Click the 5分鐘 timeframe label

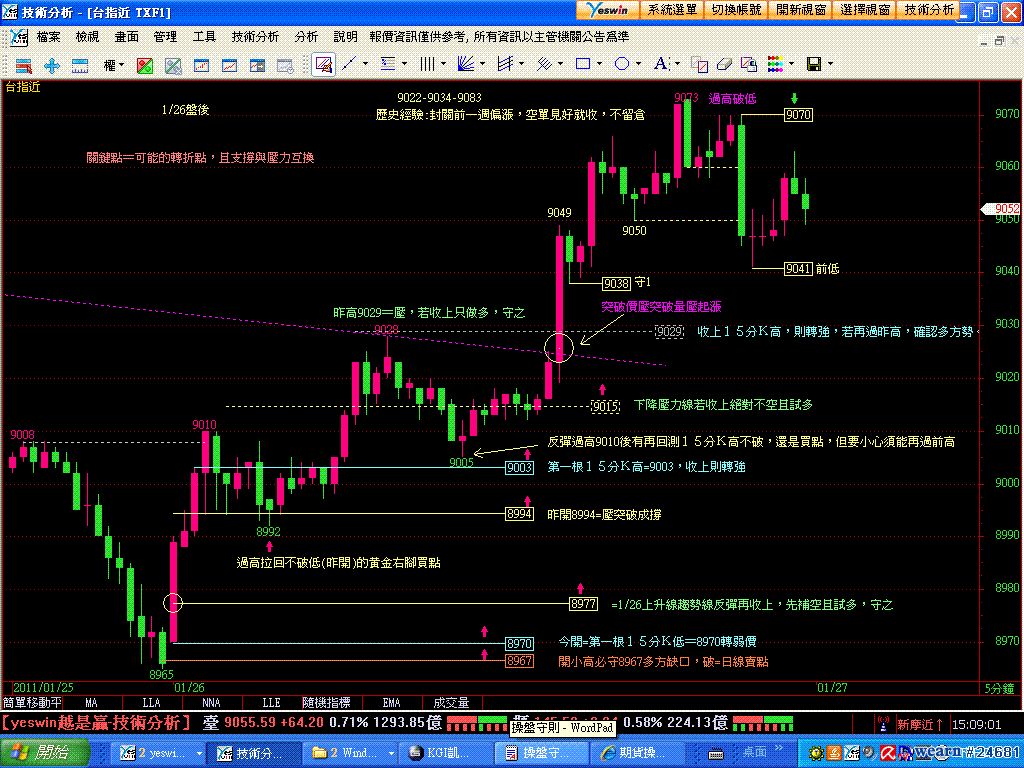999,688
